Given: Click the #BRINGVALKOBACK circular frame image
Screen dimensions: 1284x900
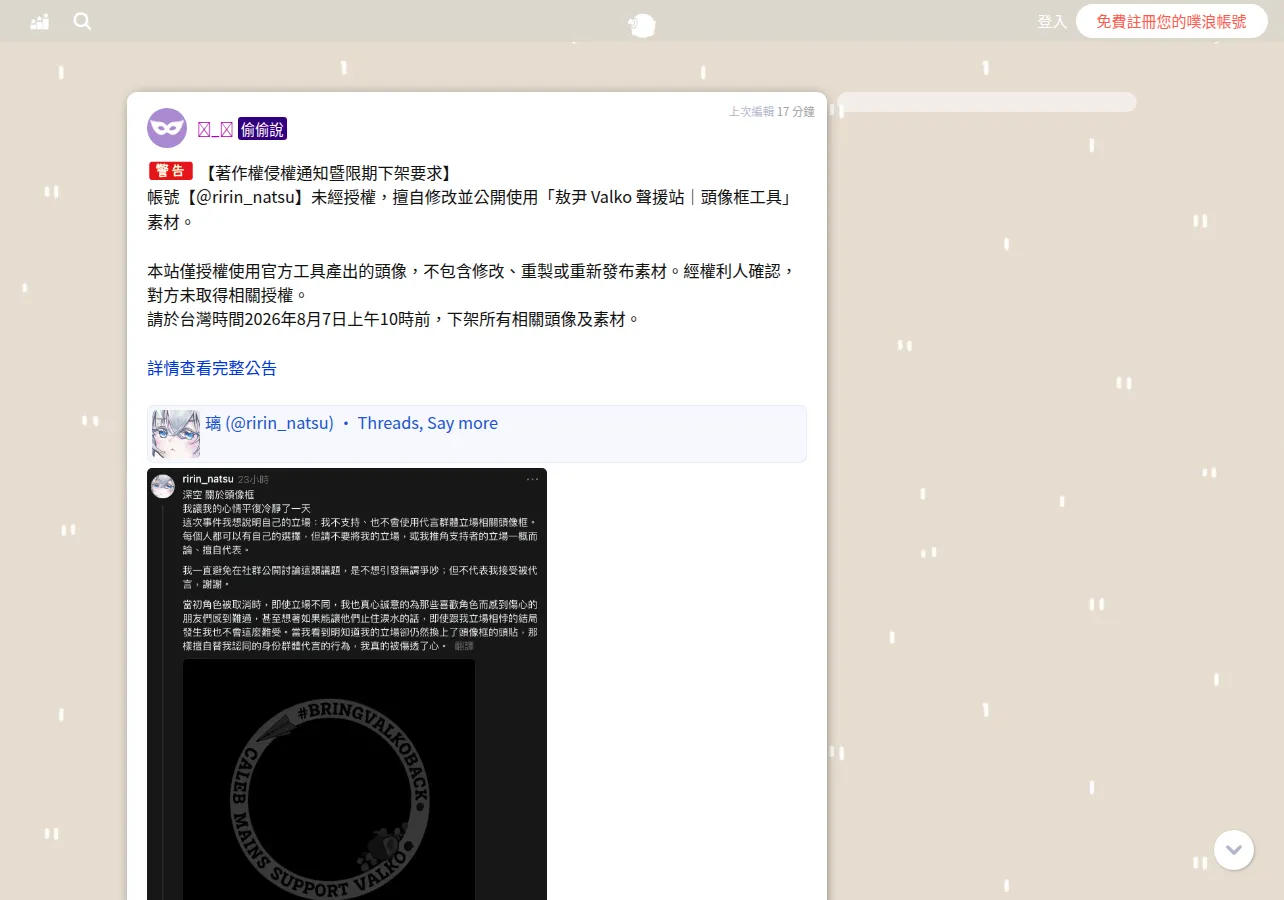Looking at the screenshot, I should pyautogui.click(x=329, y=780).
